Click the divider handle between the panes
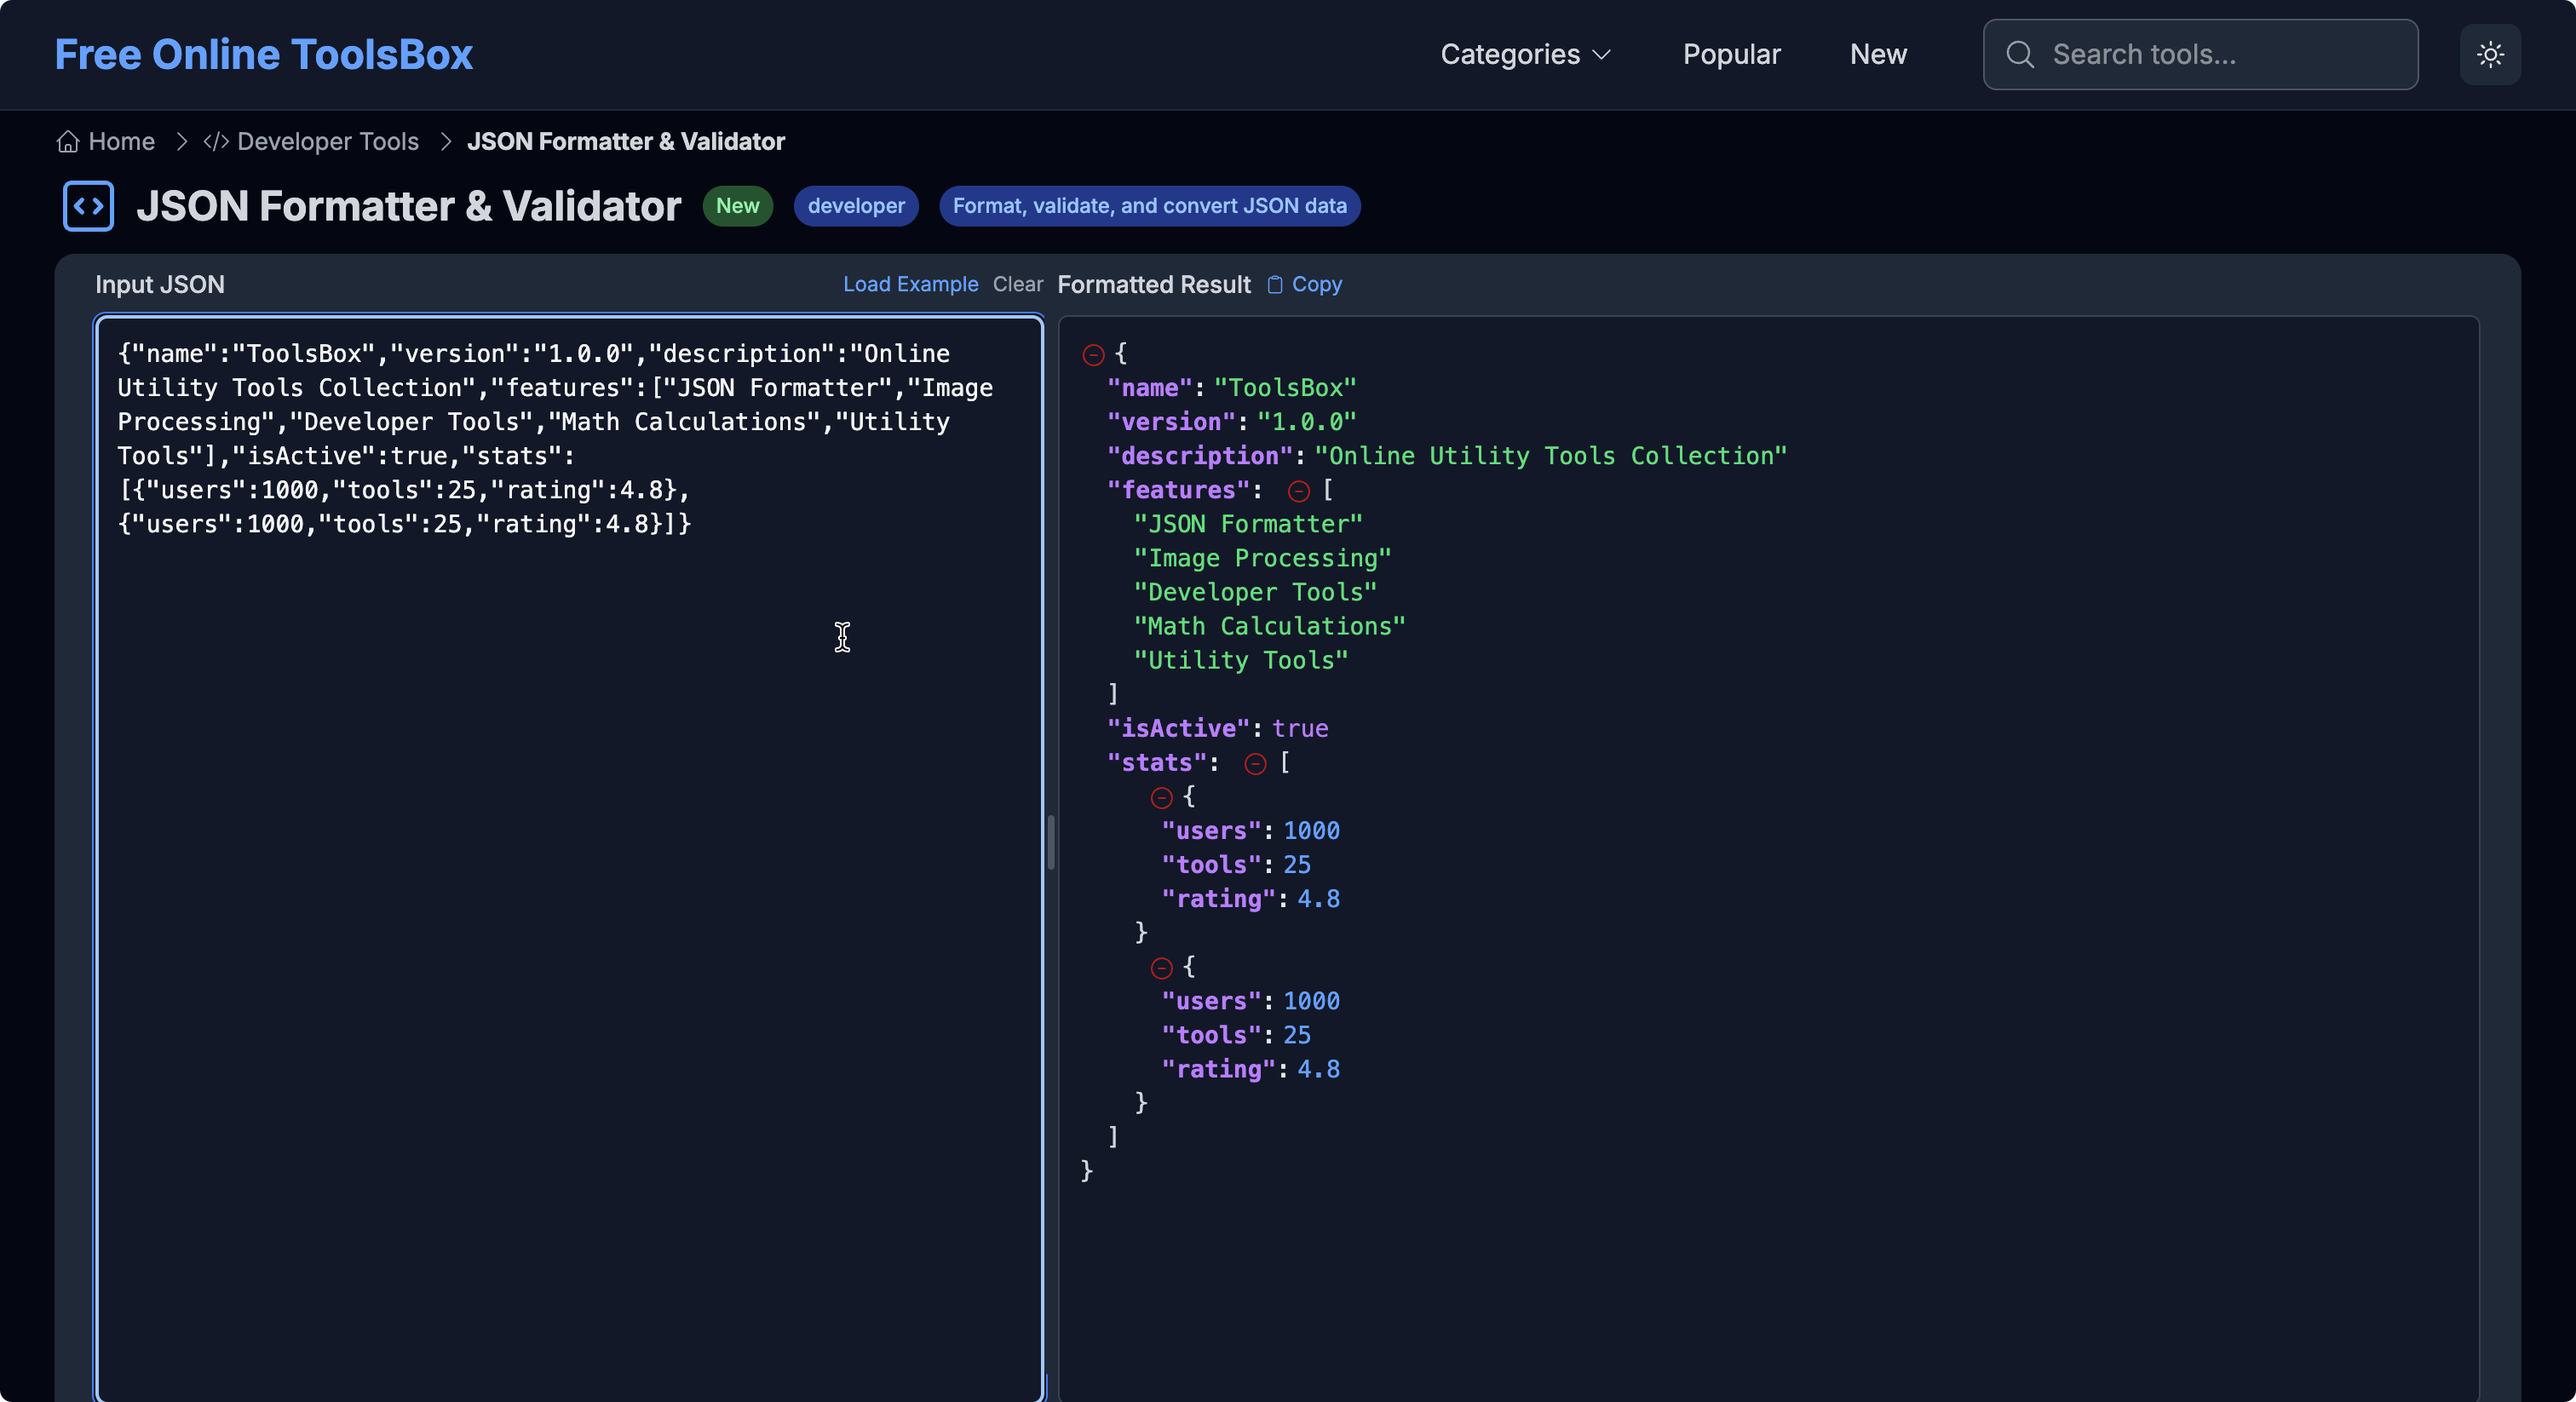 coord(1050,842)
